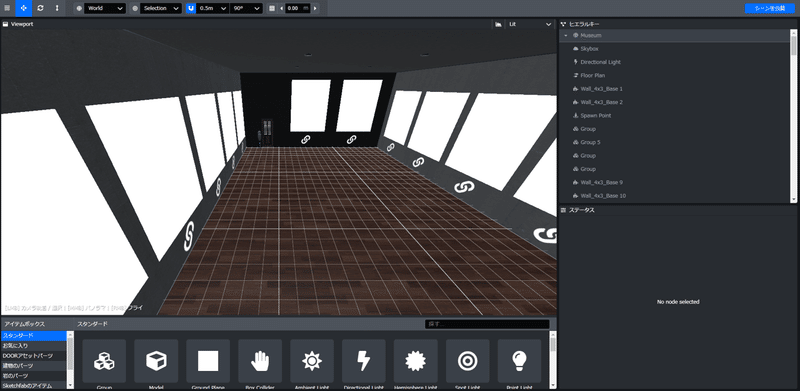The height and width of the screenshot is (391, 800).
Task: Select the Sketchfabのアイテム category
Action: (33, 386)
